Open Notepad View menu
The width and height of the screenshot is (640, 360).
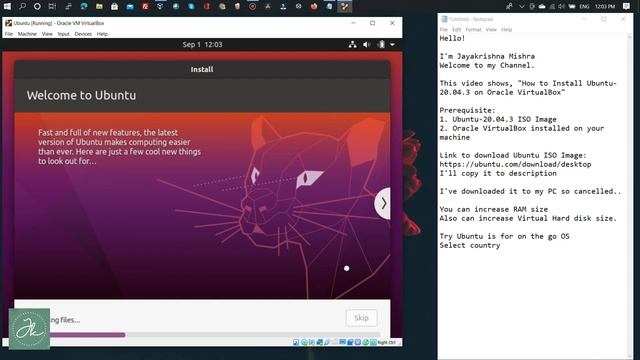coord(491,29)
